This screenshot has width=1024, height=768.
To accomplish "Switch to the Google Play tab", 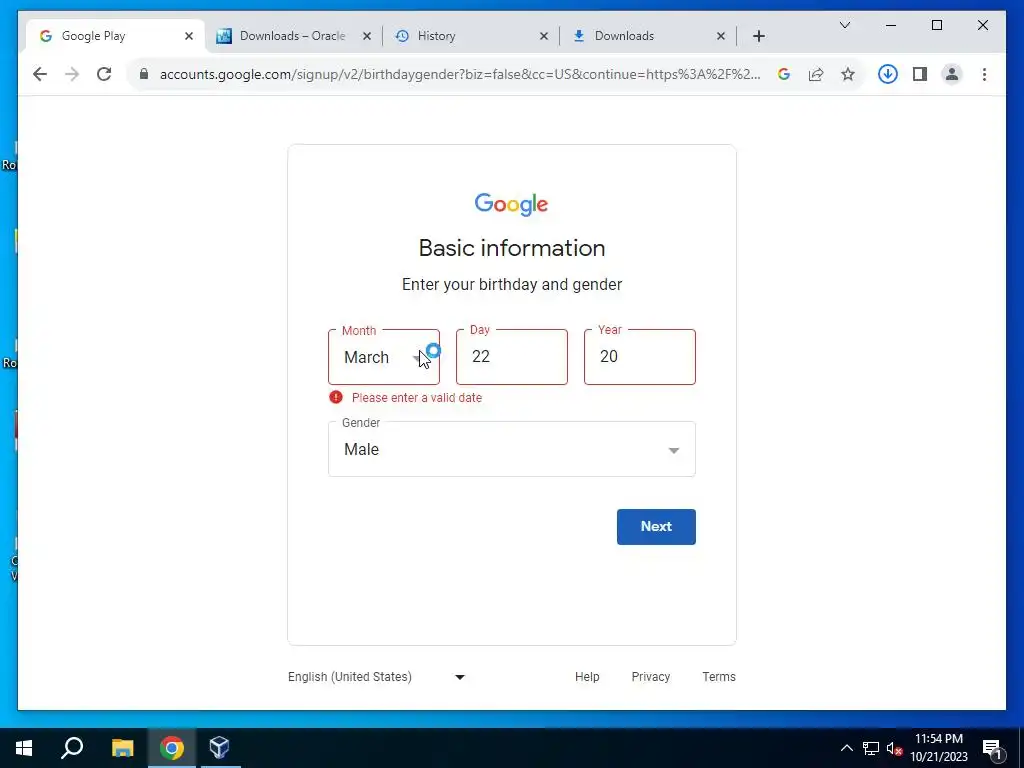I will coord(114,36).
